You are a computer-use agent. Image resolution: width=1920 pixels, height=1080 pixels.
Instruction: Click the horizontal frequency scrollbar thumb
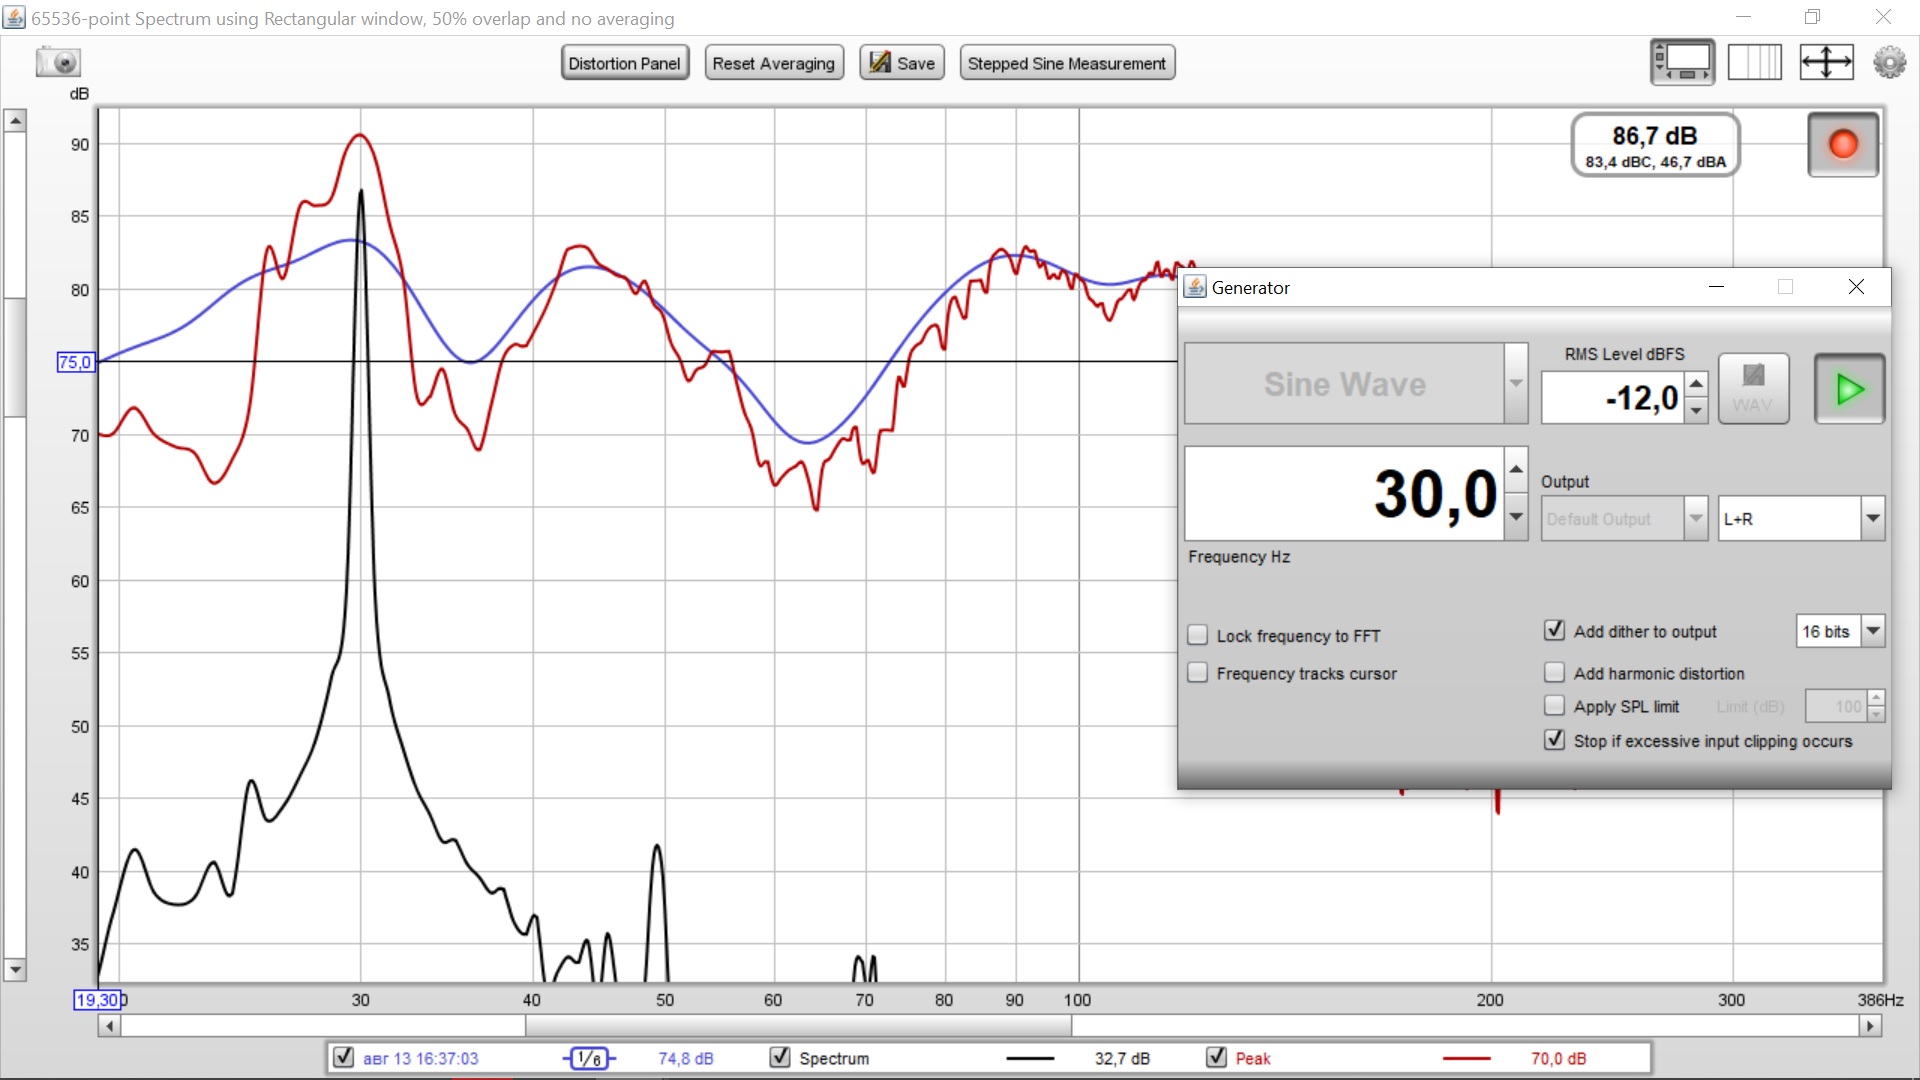[x=798, y=1026]
